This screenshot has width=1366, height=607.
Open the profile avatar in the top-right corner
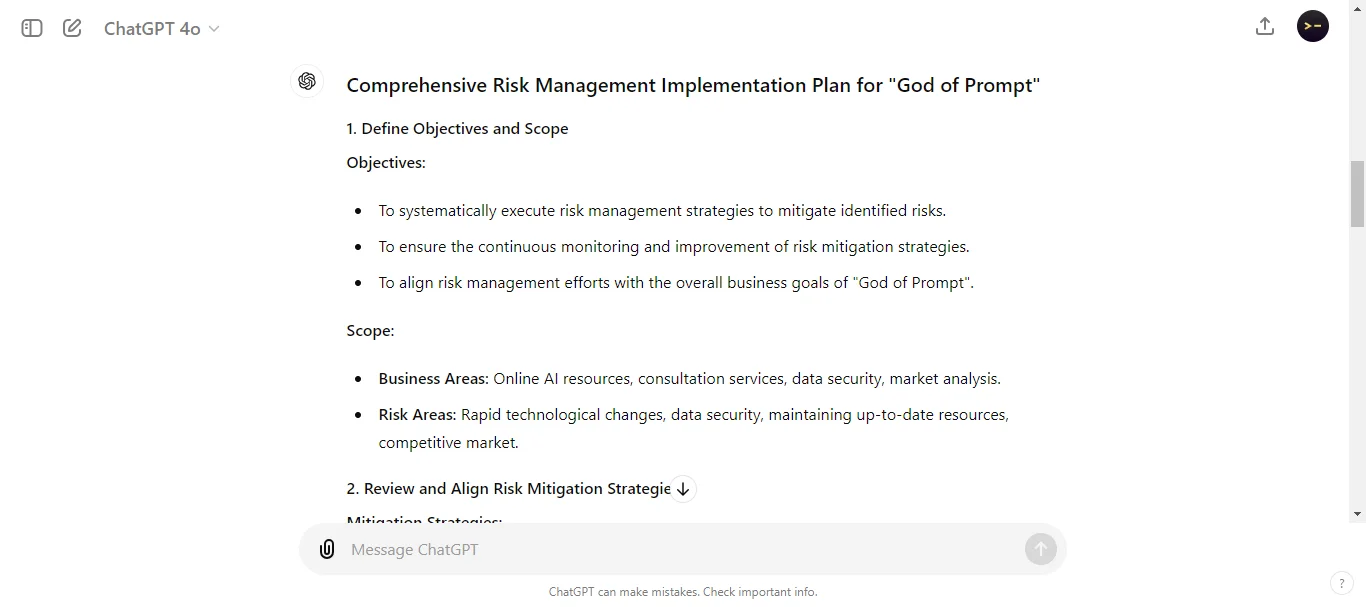pyautogui.click(x=1312, y=26)
